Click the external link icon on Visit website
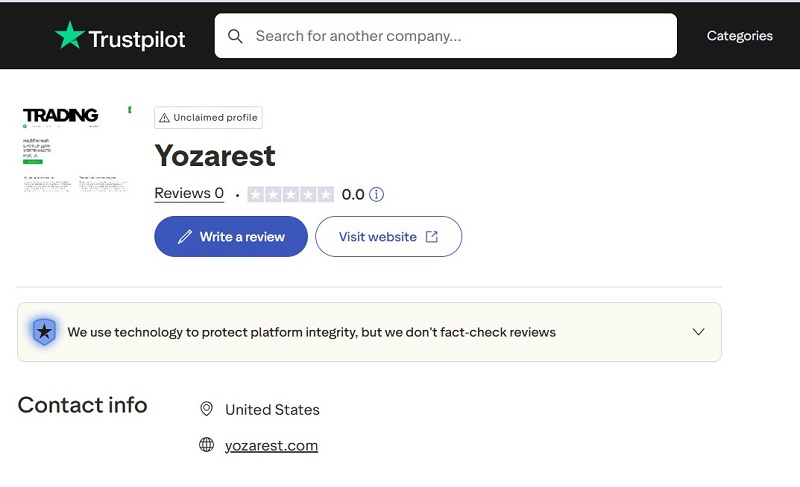The image size is (800, 487). (432, 237)
